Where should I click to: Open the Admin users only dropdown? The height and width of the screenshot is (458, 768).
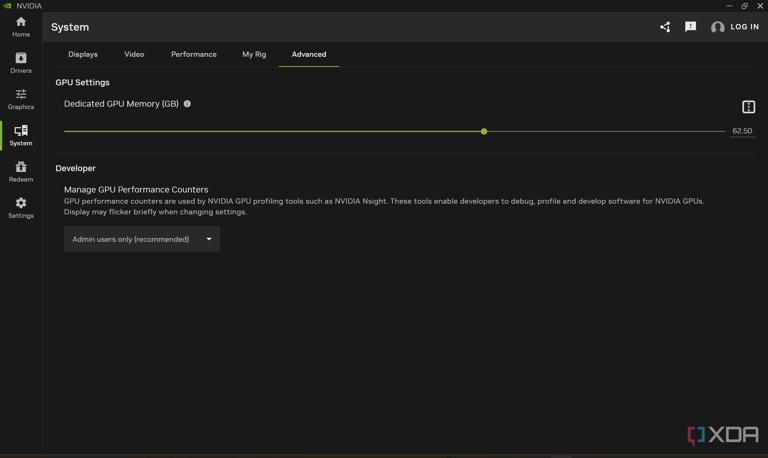142,239
